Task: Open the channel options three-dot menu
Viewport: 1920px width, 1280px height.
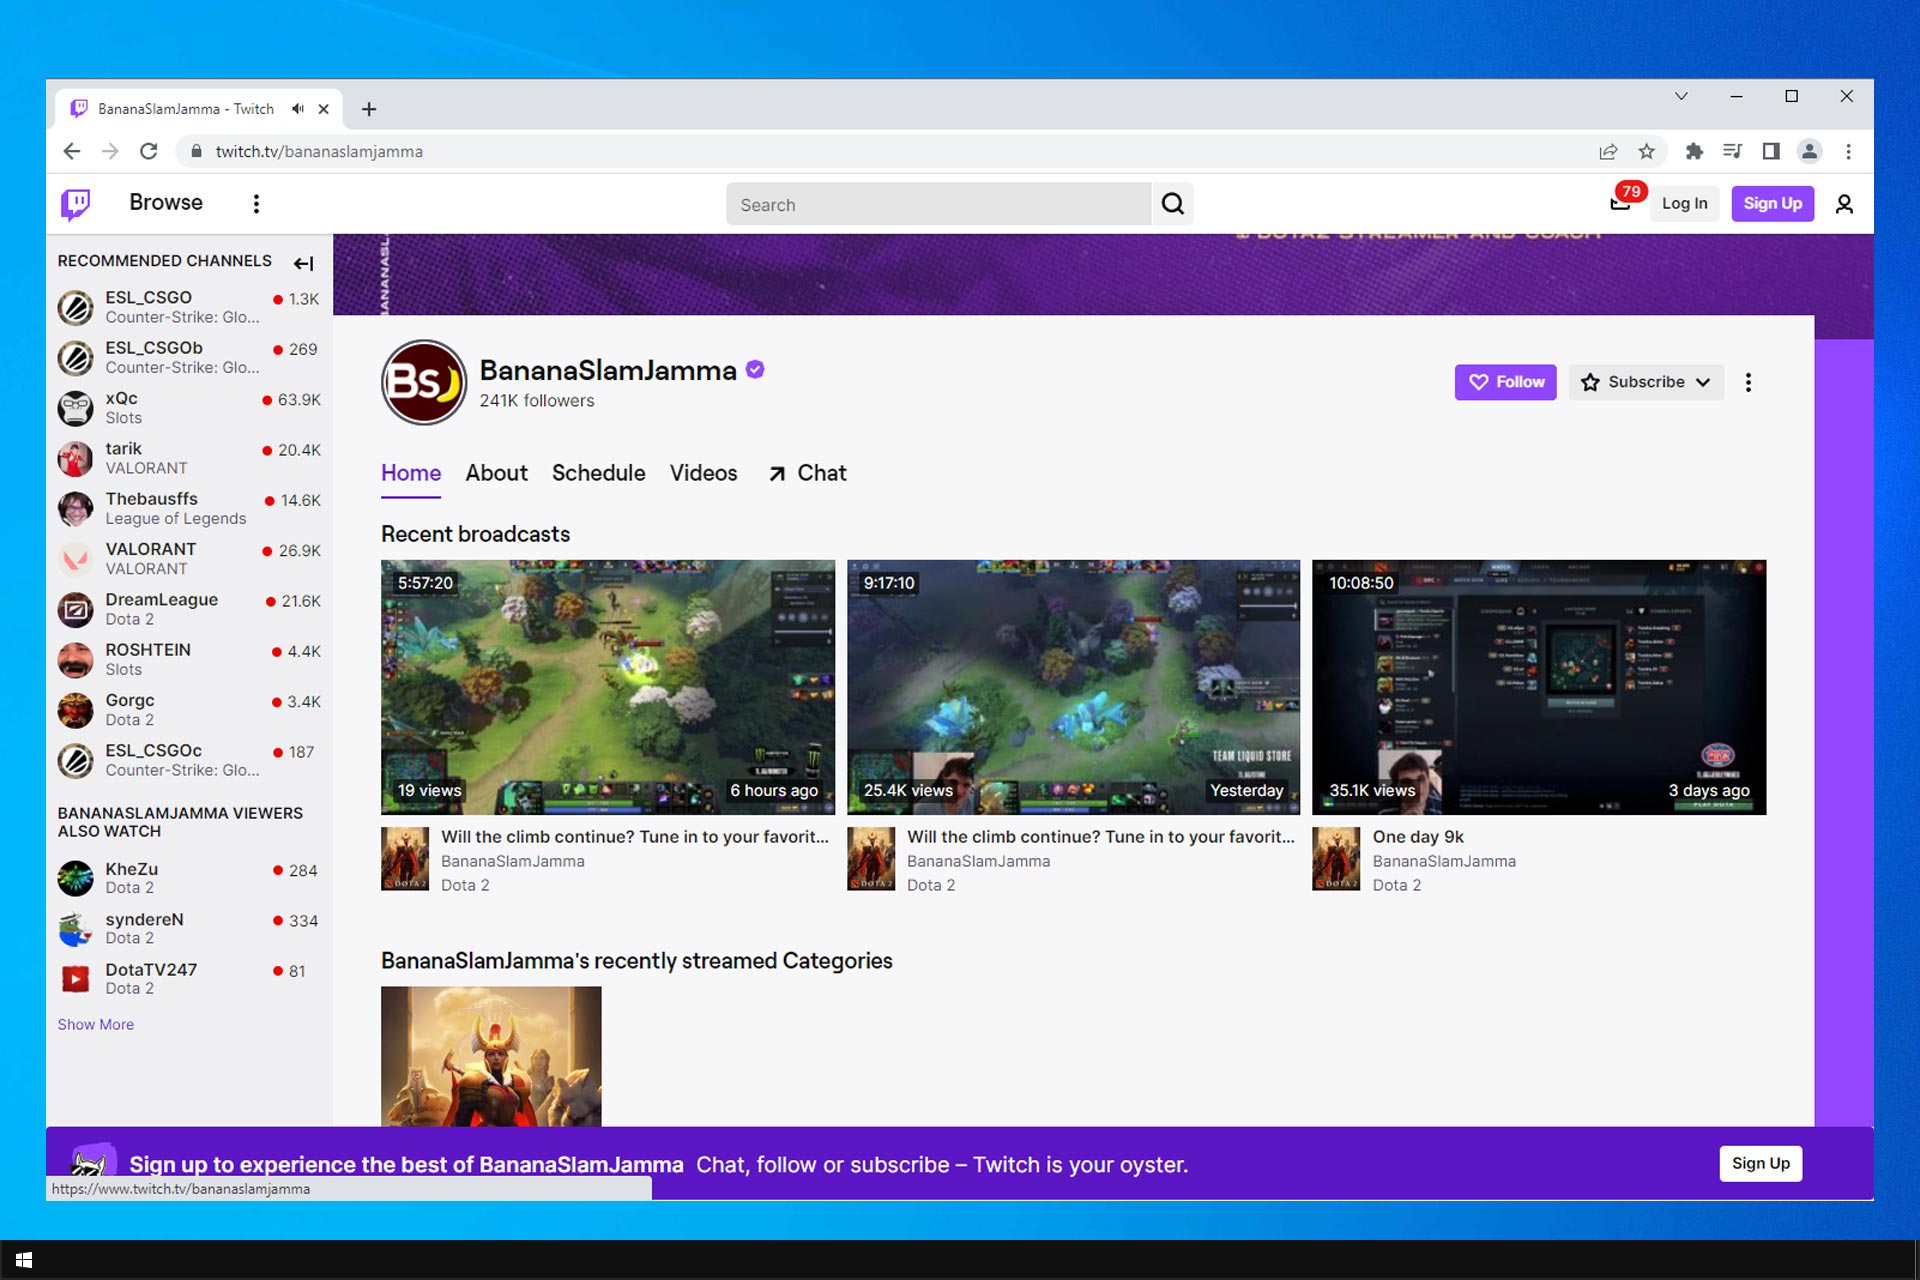Action: [1748, 382]
